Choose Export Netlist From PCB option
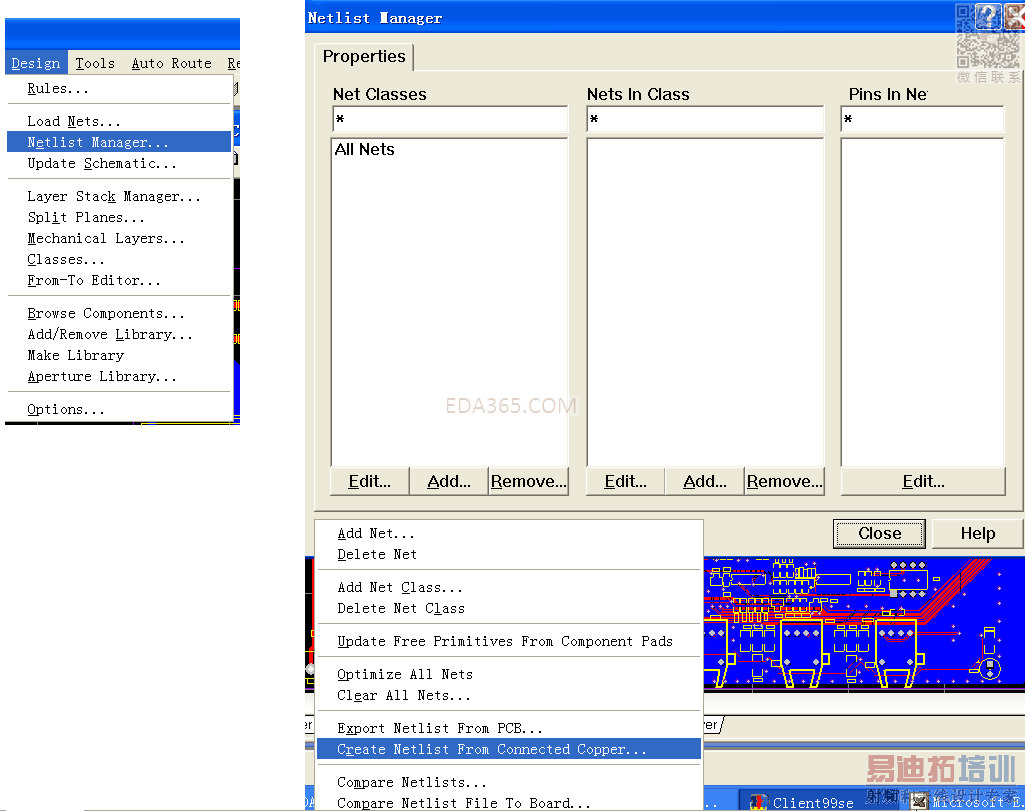This screenshot has height=811, width=1025. tap(440, 728)
